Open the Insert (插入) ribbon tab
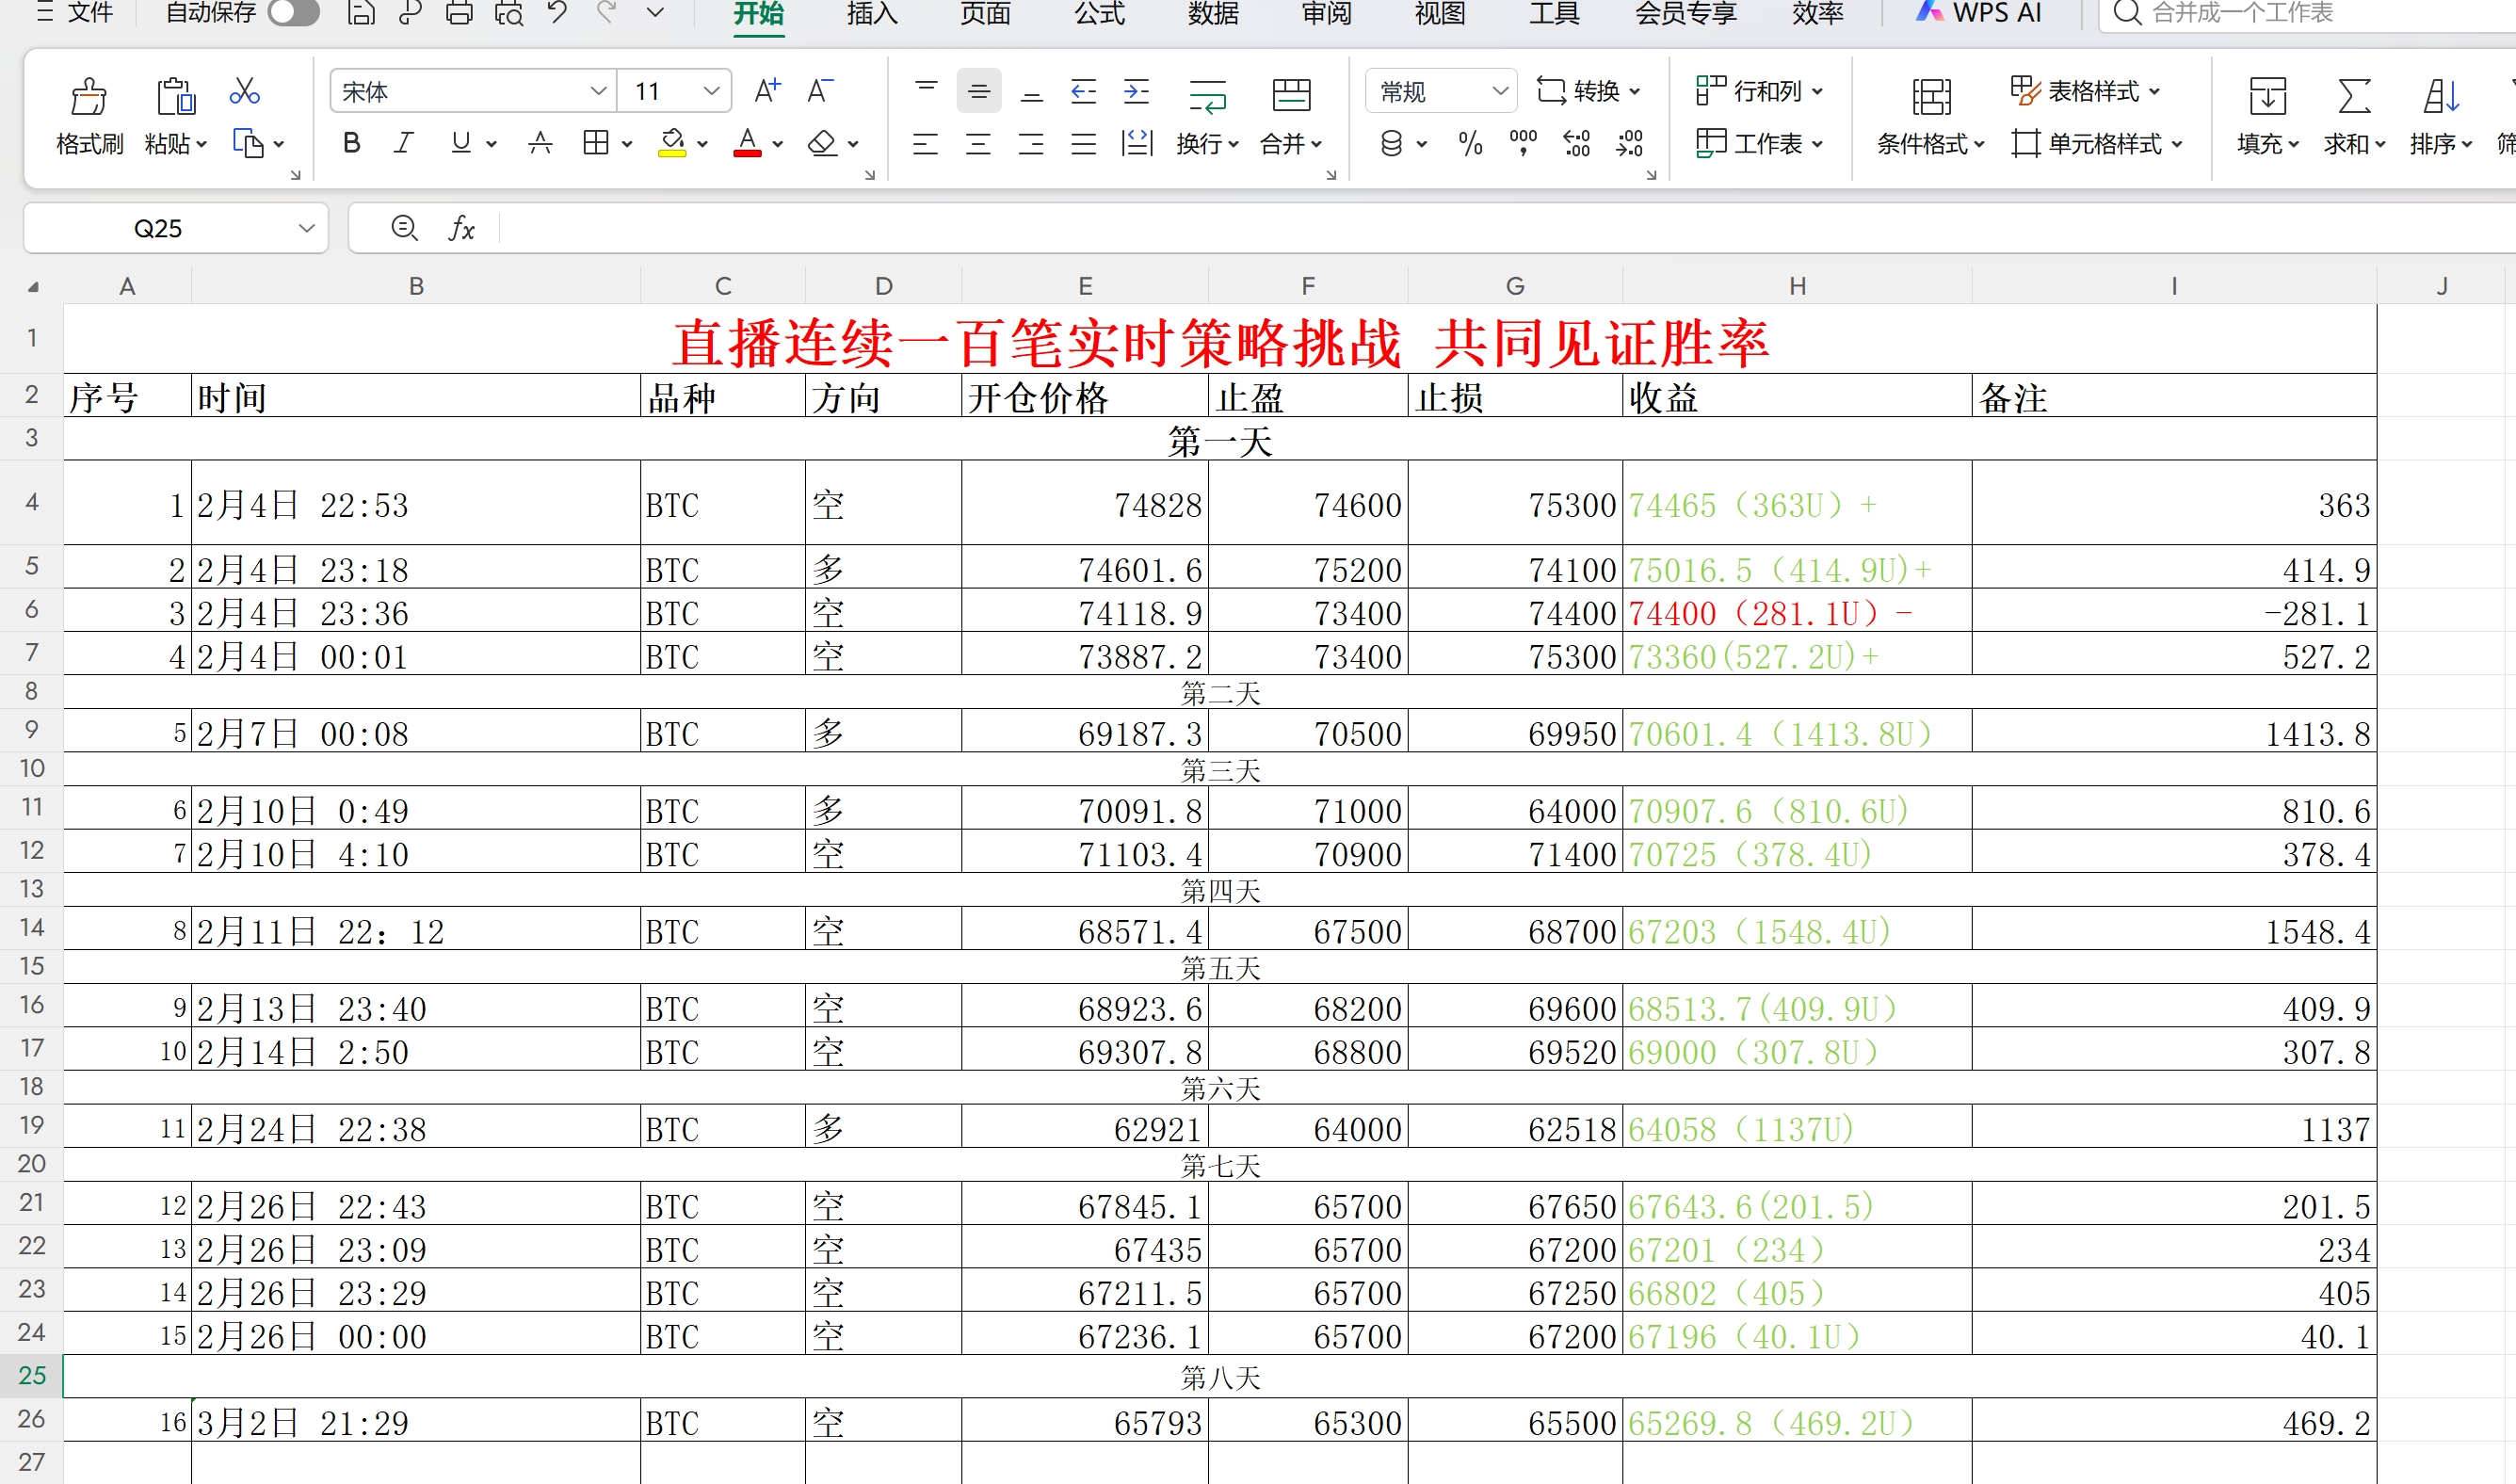The image size is (2516, 1484). coord(871,14)
